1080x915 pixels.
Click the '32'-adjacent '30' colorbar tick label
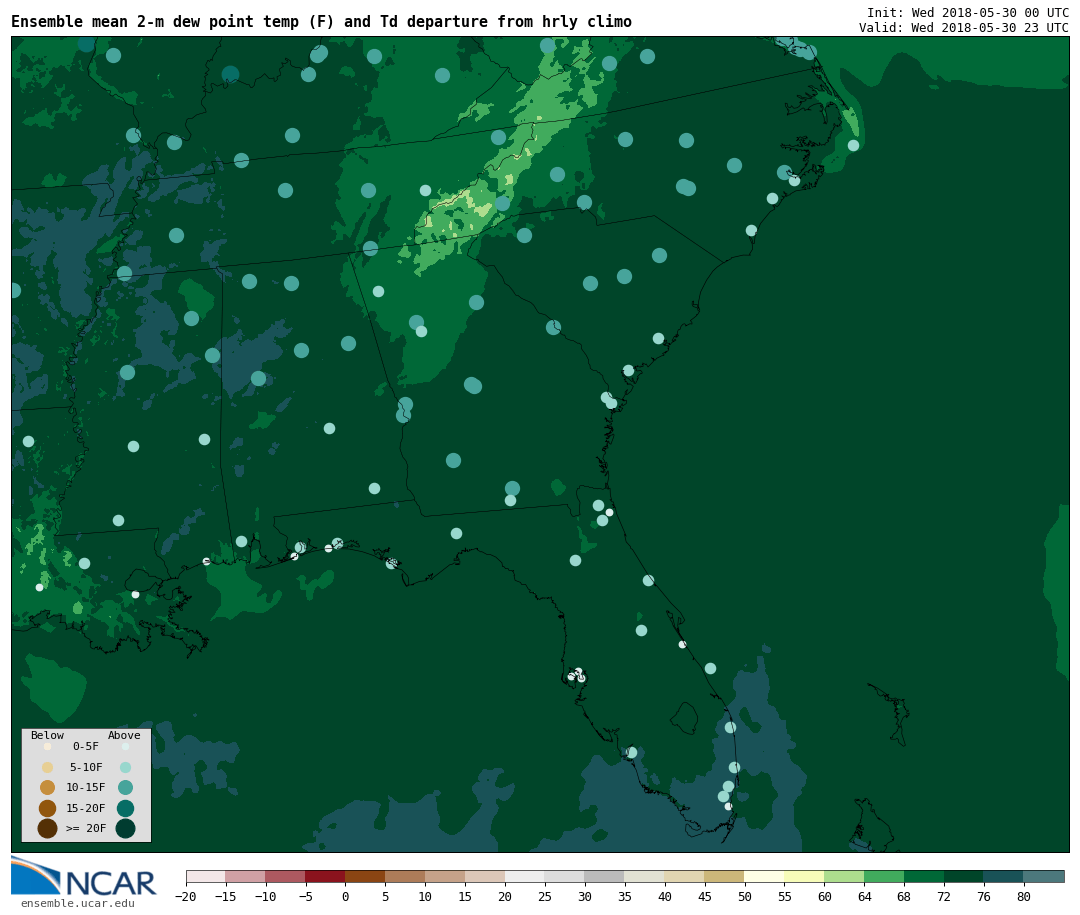pyautogui.click(x=585, y=897)
